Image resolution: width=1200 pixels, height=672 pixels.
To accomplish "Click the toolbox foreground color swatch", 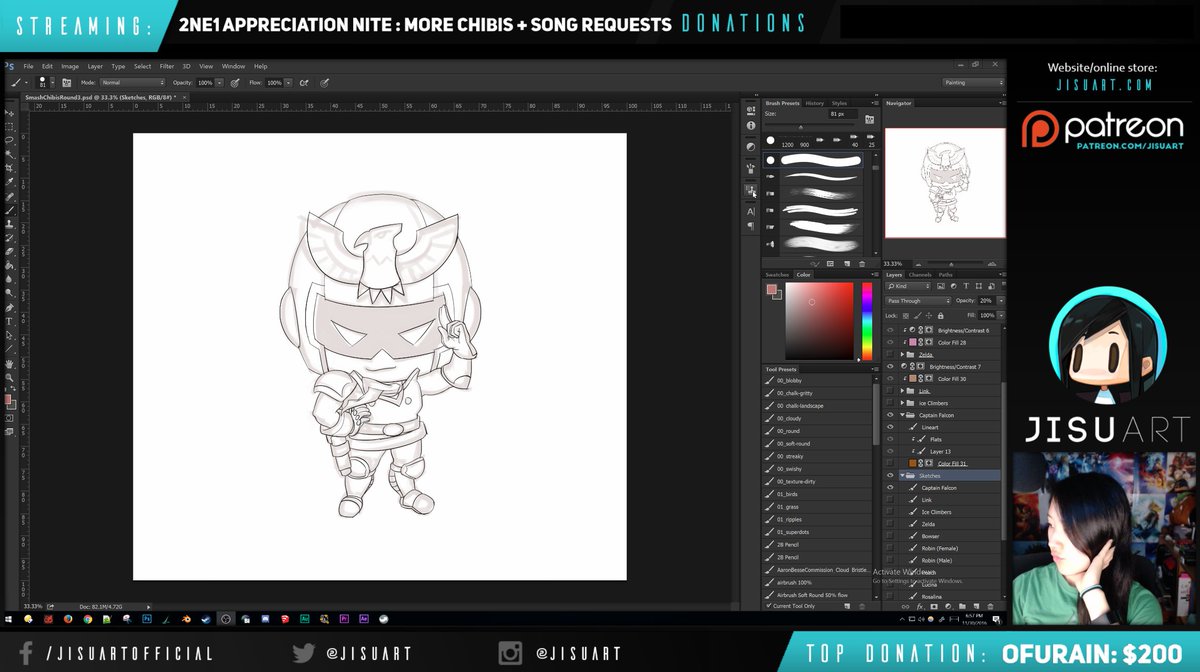I will (7, 399).
